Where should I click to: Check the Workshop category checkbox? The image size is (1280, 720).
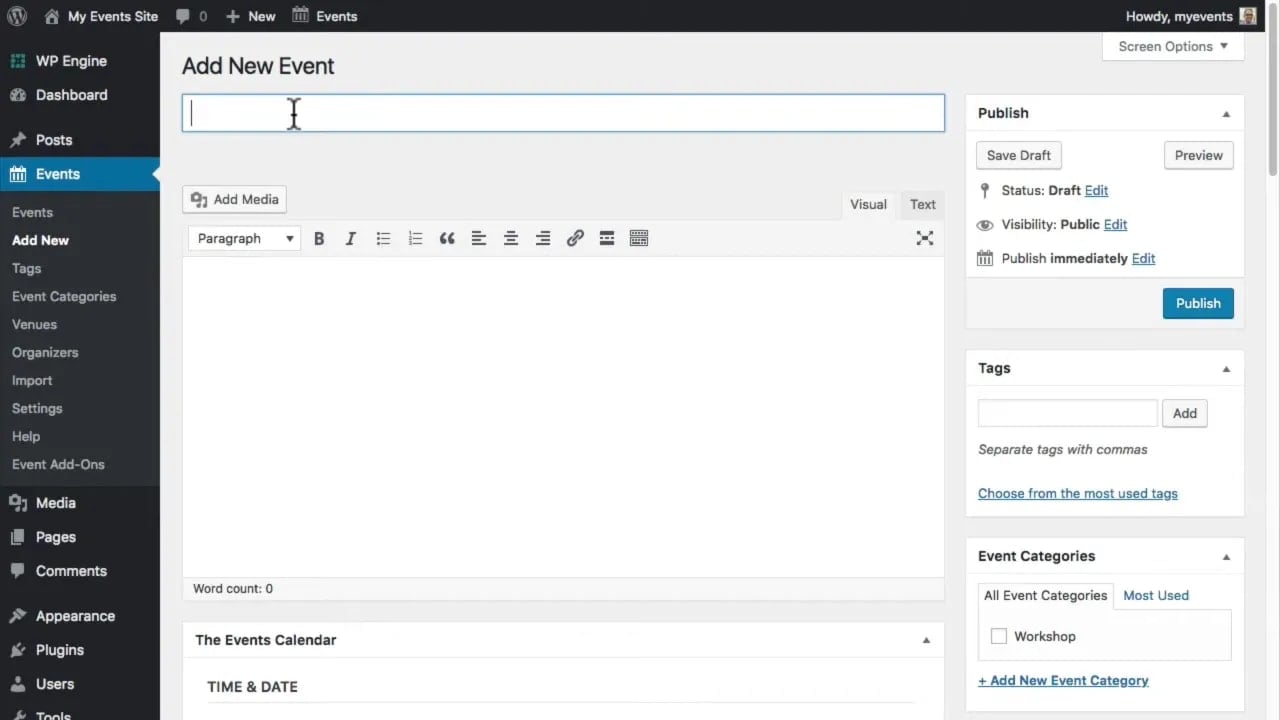pyautogui.click(x=999, y=636)
